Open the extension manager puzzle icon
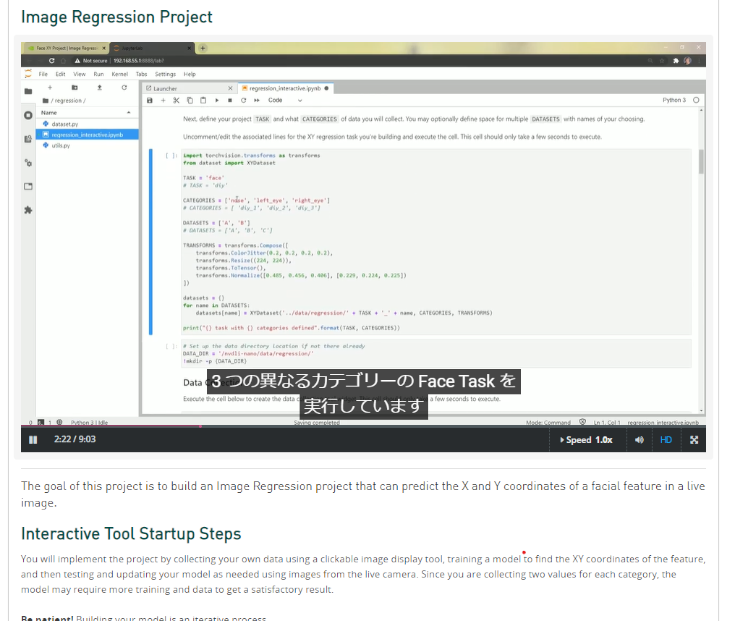Screen dimensions: 735x621 28,210
